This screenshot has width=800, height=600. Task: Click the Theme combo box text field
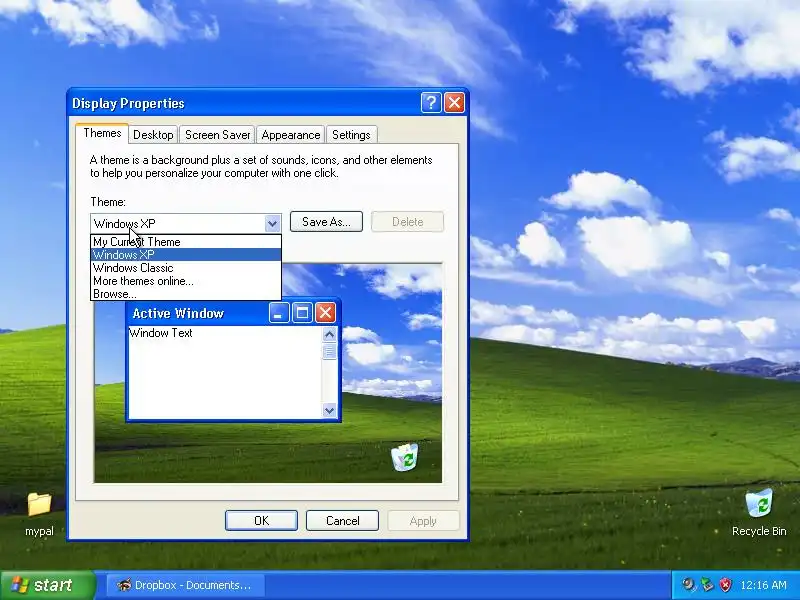coord(178,223)
